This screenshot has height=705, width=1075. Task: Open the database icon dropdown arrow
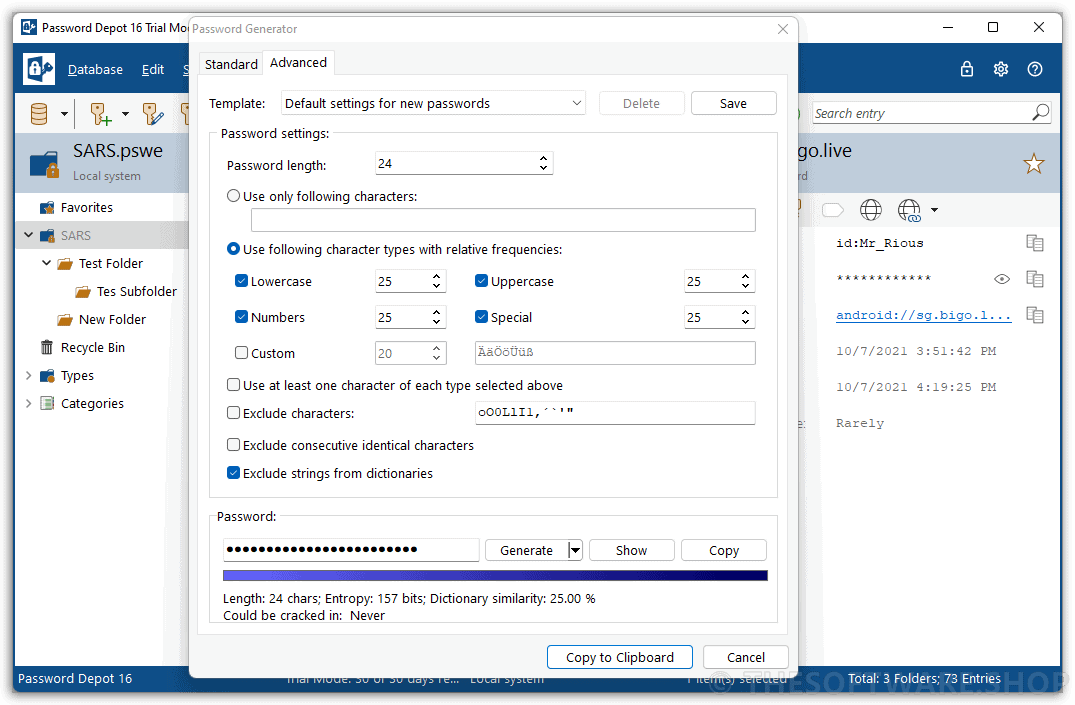click(x=64, y=114)
